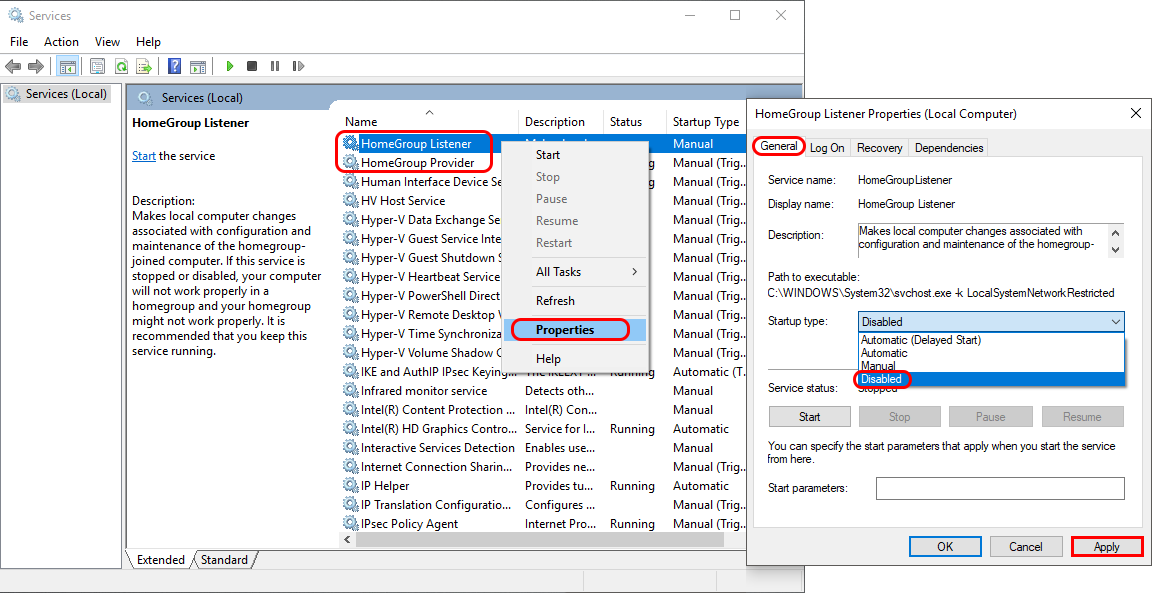Toggle Show/Hide Console Tree toolbar icon
Screen dimensions: 1152x593
(x=68, y=66)
